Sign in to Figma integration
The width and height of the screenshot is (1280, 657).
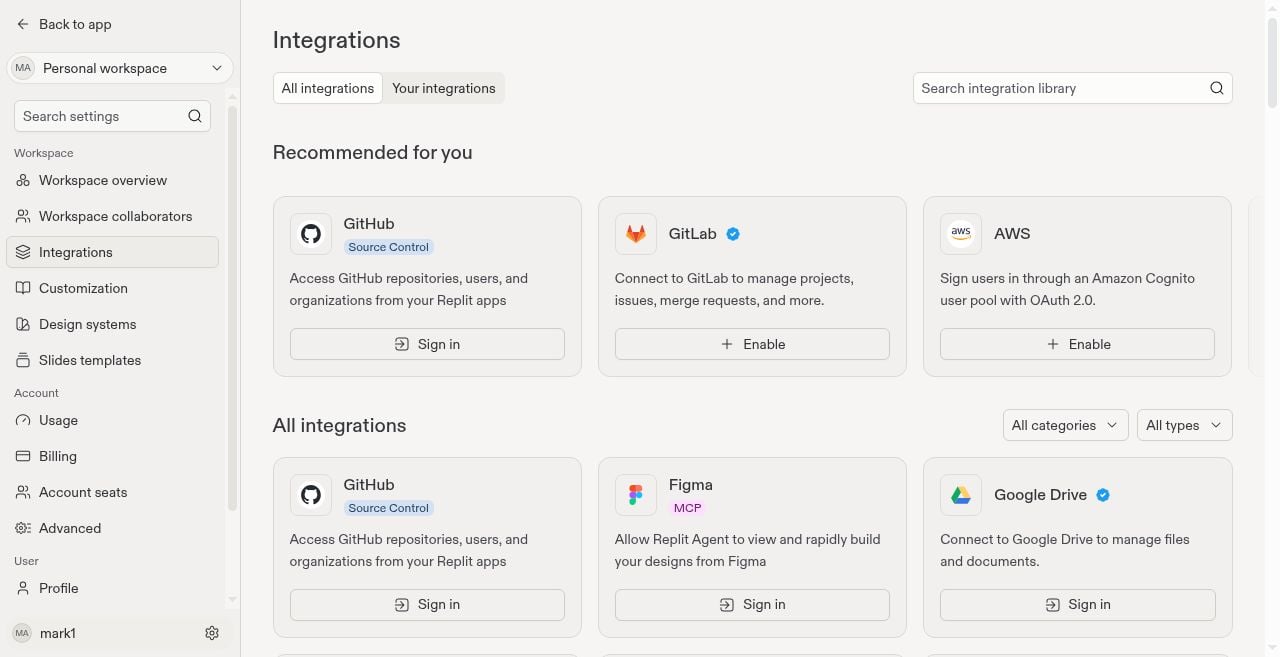(752, 604)
